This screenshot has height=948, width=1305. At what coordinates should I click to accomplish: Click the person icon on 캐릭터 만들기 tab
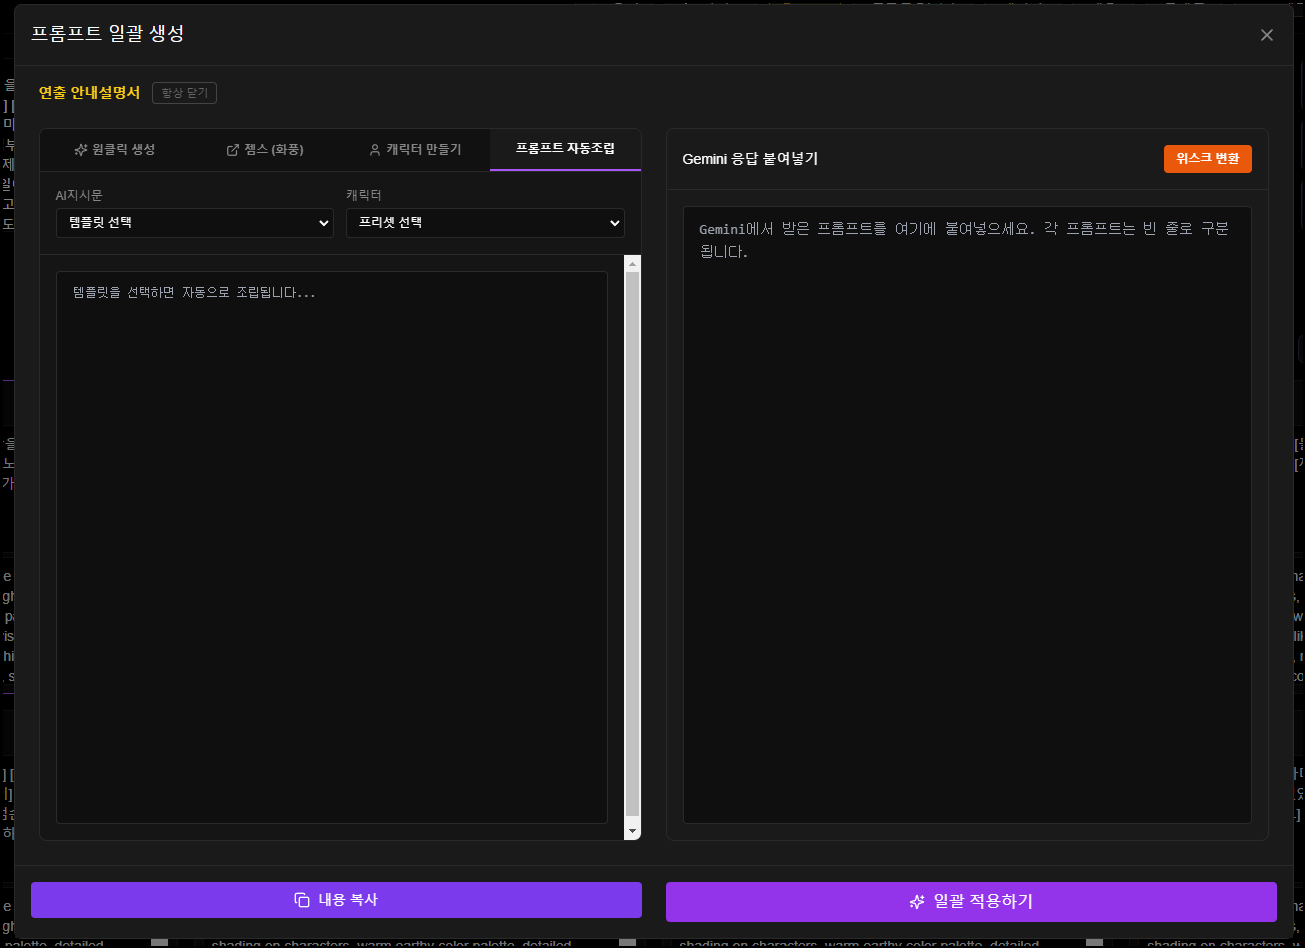(373, 150)
